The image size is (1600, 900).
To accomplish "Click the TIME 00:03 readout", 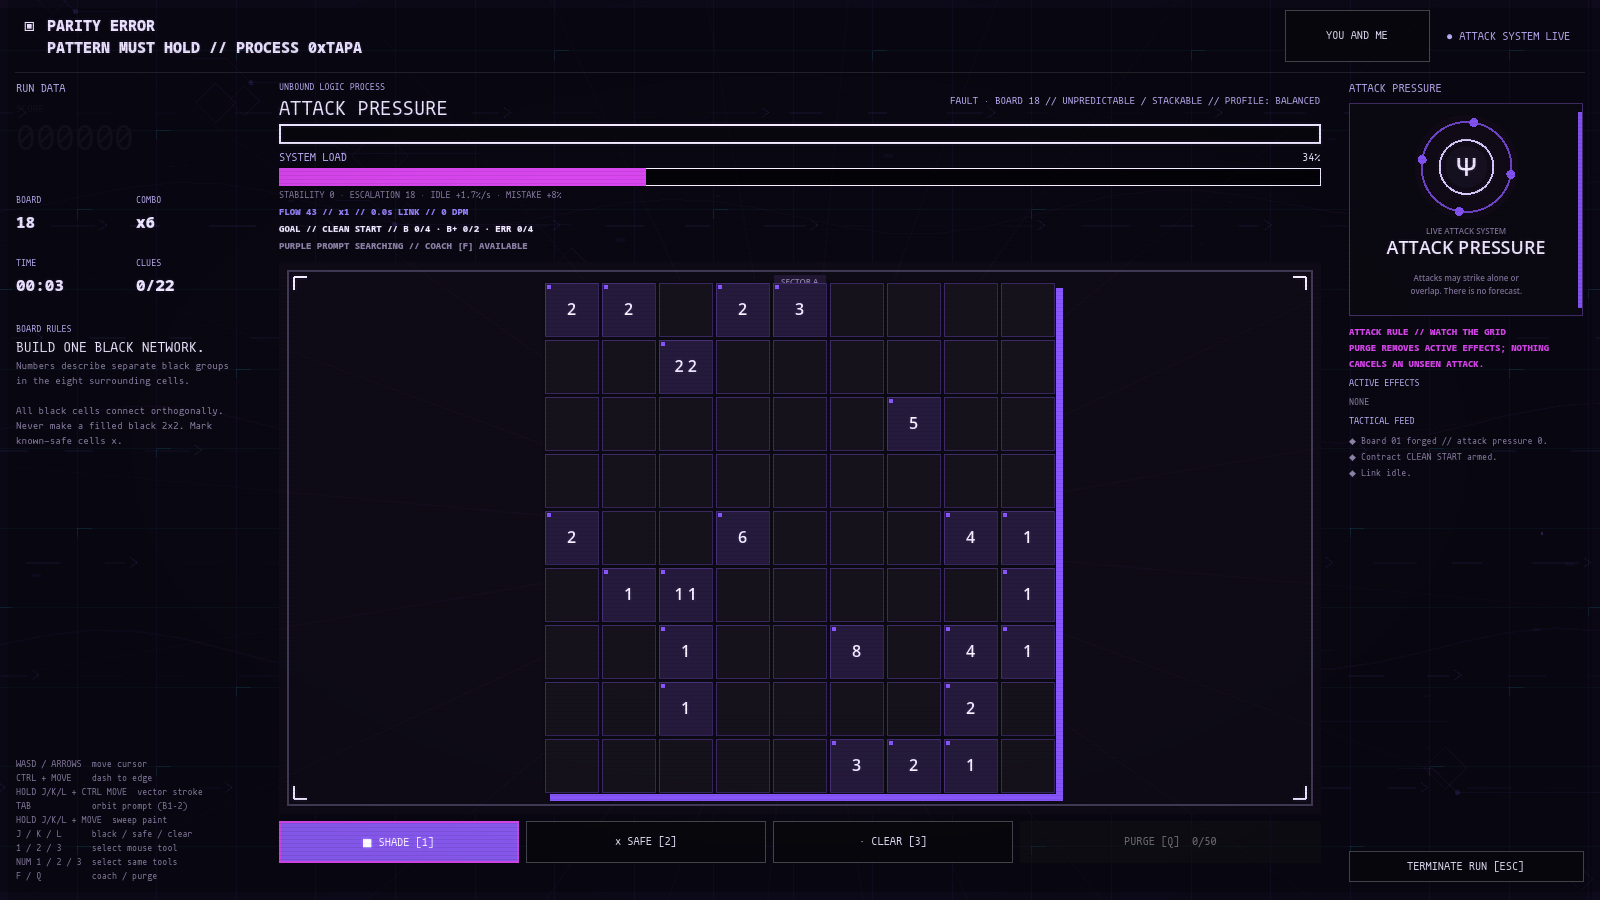I will tap(40, 286).
